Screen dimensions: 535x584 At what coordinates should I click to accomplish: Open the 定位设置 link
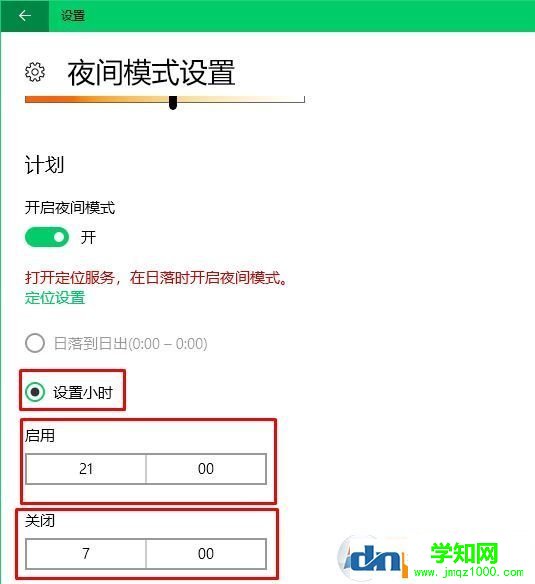pos(55,298)
